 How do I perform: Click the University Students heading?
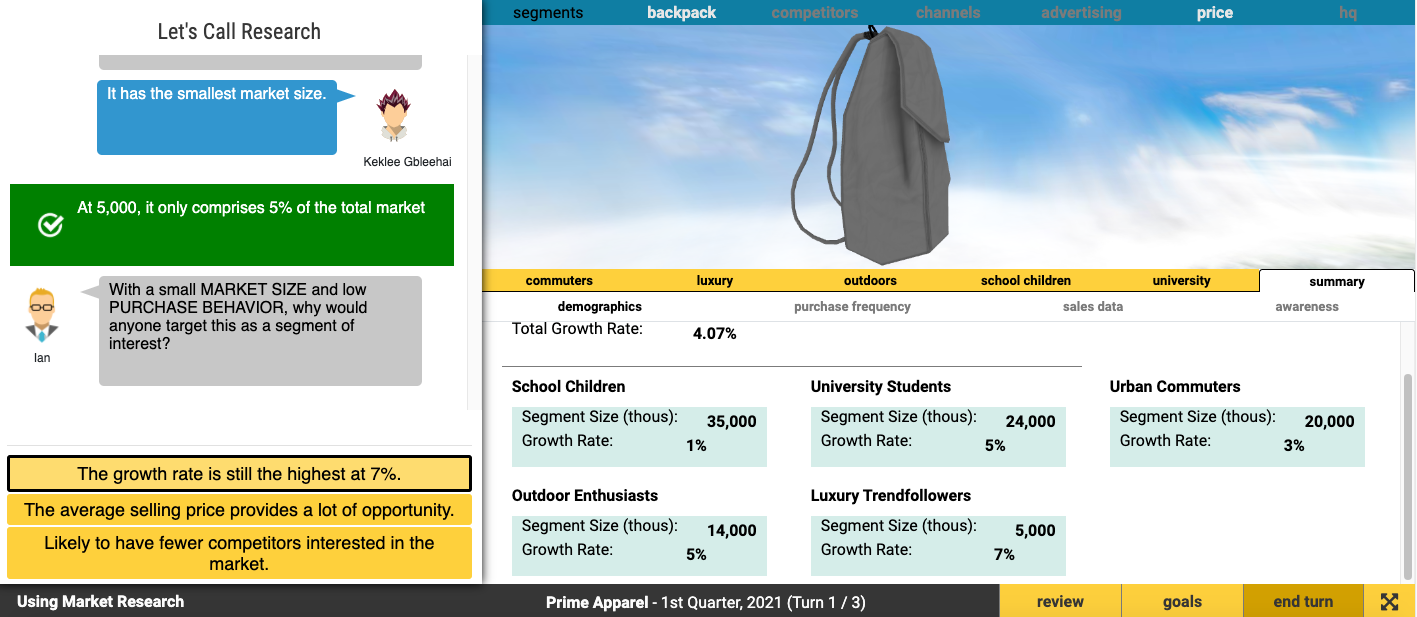pyautogui.click(x=881, y=387)
